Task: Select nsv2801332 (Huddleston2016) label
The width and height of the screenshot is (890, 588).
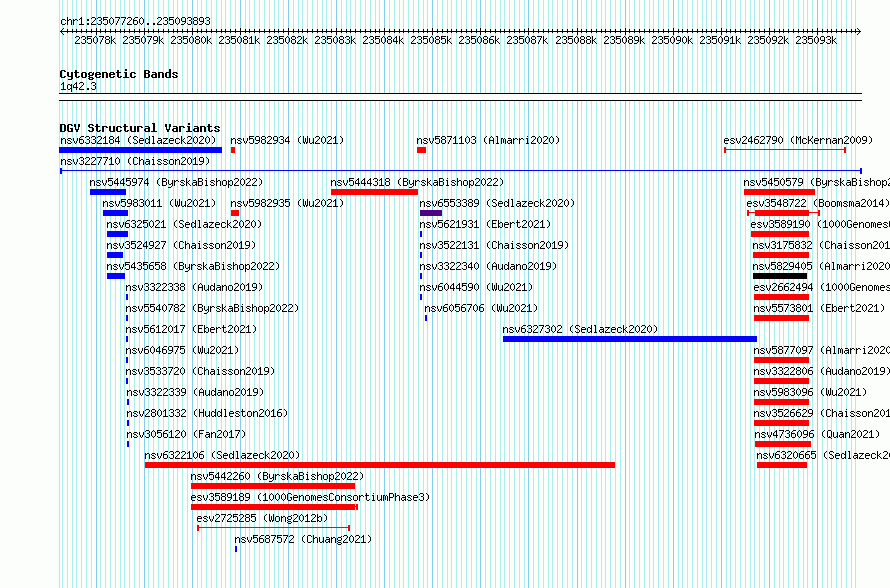Action: 207,413
